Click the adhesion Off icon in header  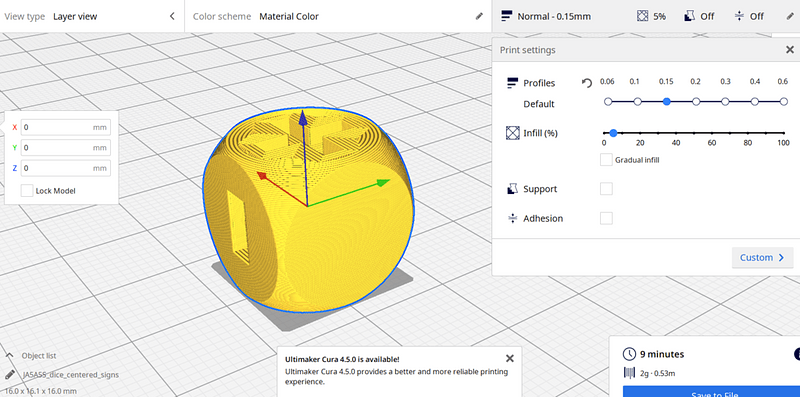tap(739, 16)
